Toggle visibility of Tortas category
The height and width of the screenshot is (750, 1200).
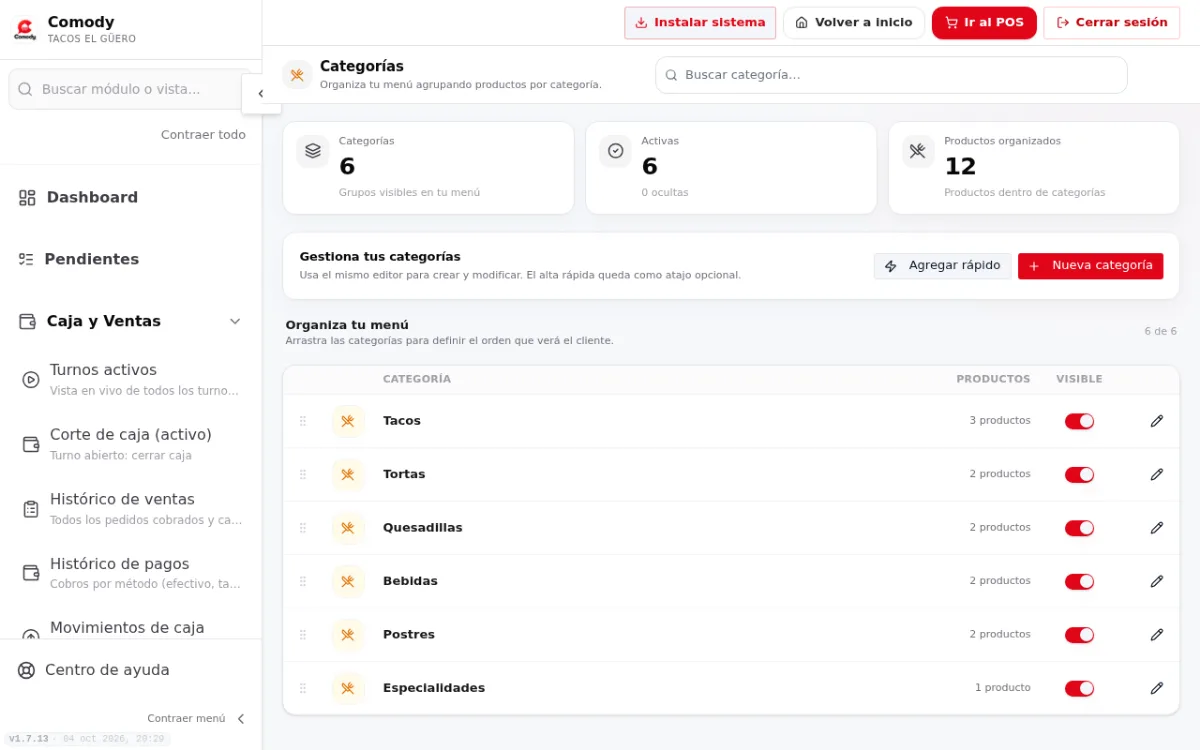pyautogui.click(x=1079, y=474)
